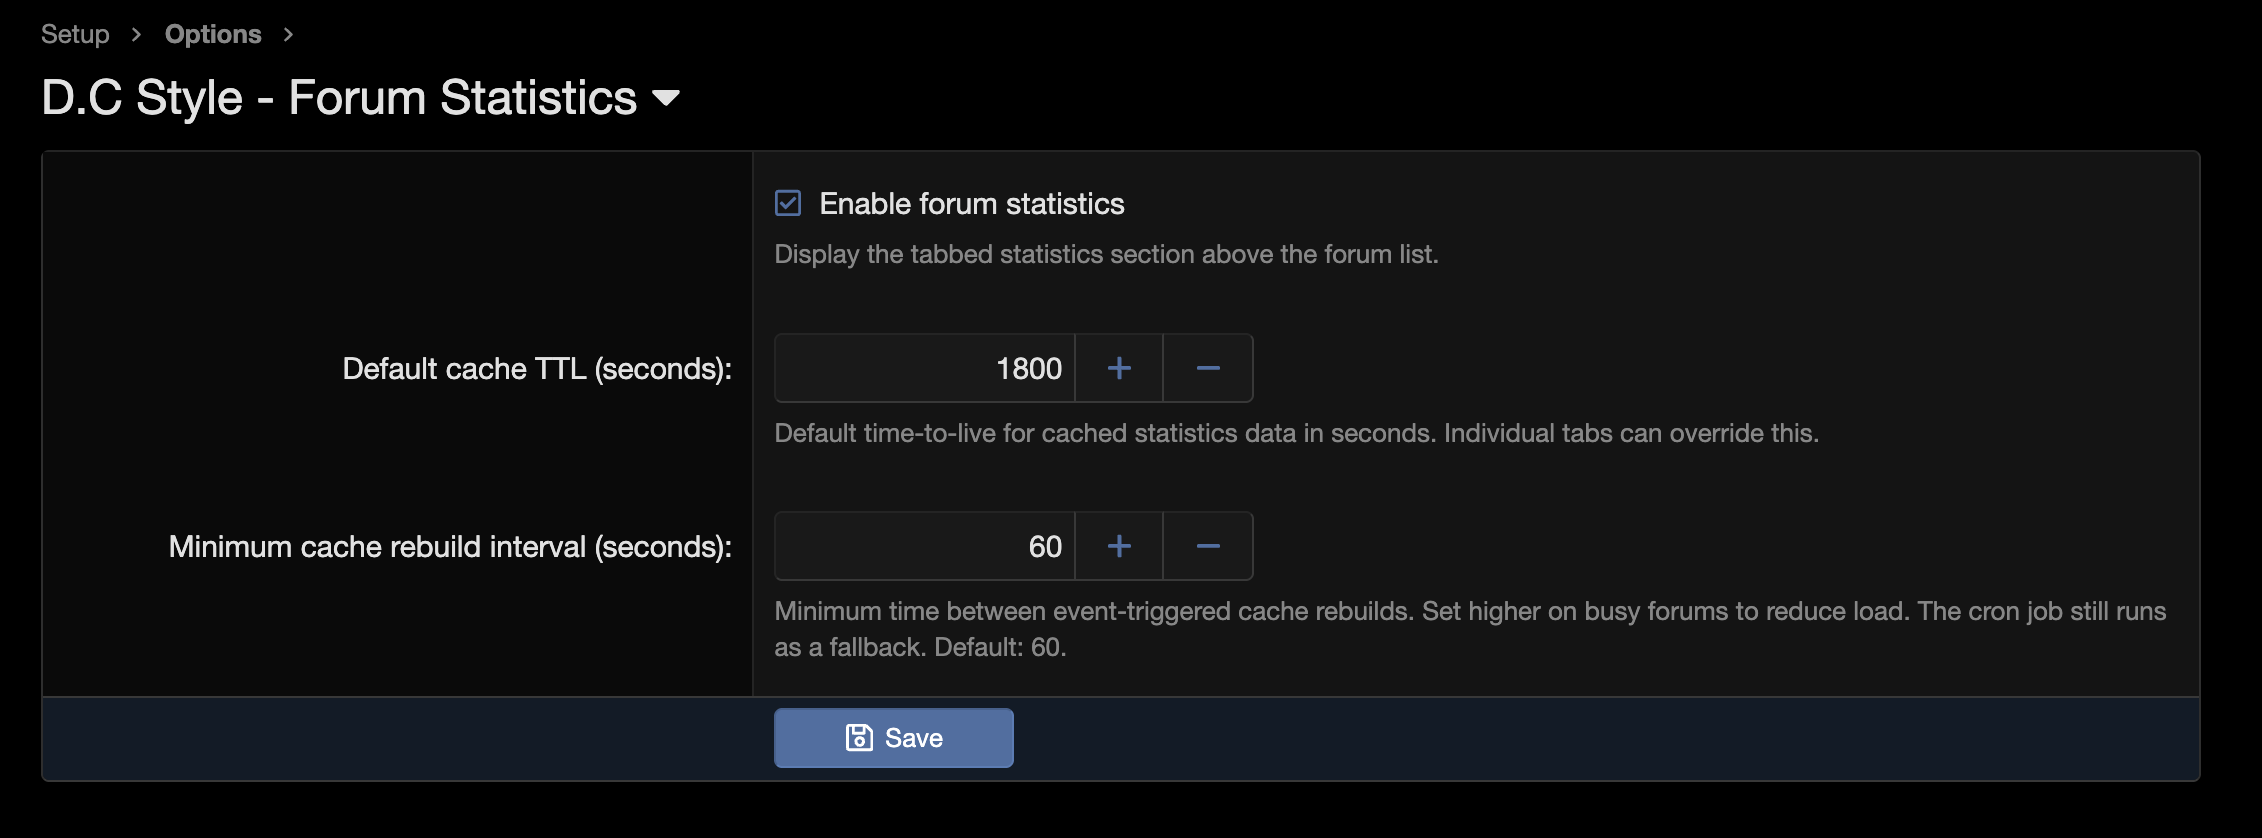Decrease rebuild interval using minus icon
The image size is (2262, 838).
(x=1208, y=546)
